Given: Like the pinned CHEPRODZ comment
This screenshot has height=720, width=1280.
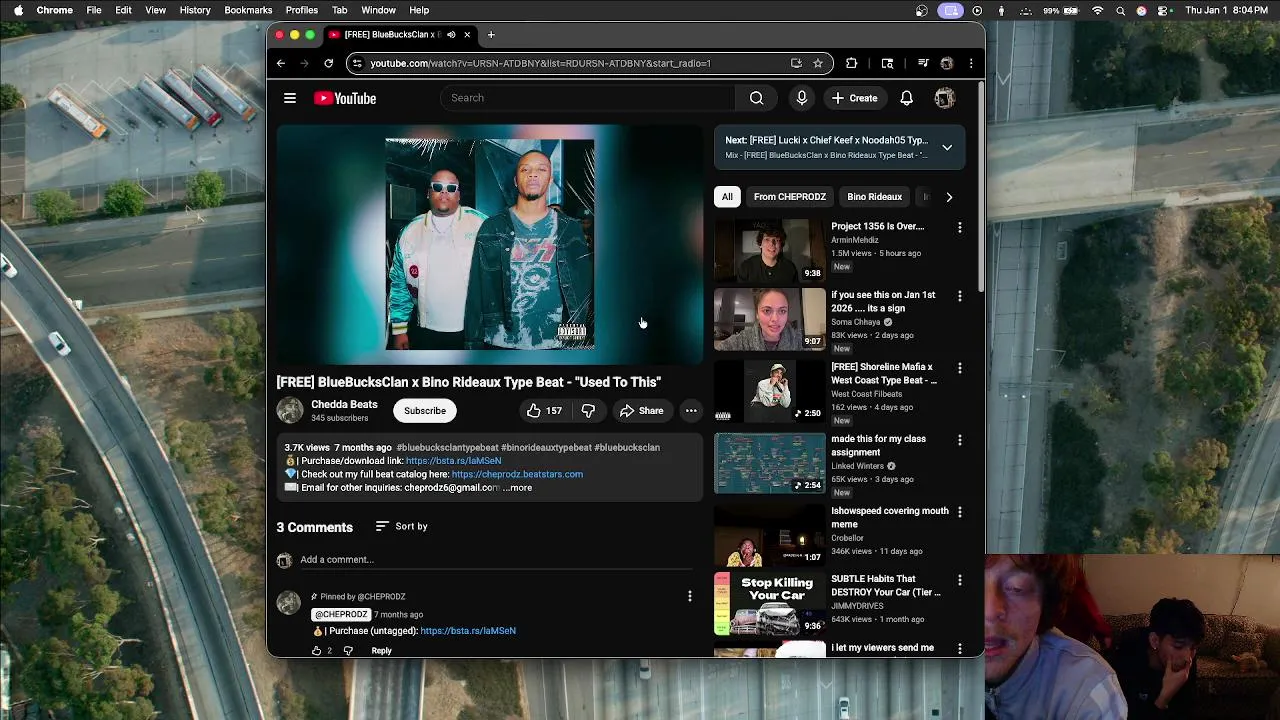Looking at the screenshot, I should 316,651.
